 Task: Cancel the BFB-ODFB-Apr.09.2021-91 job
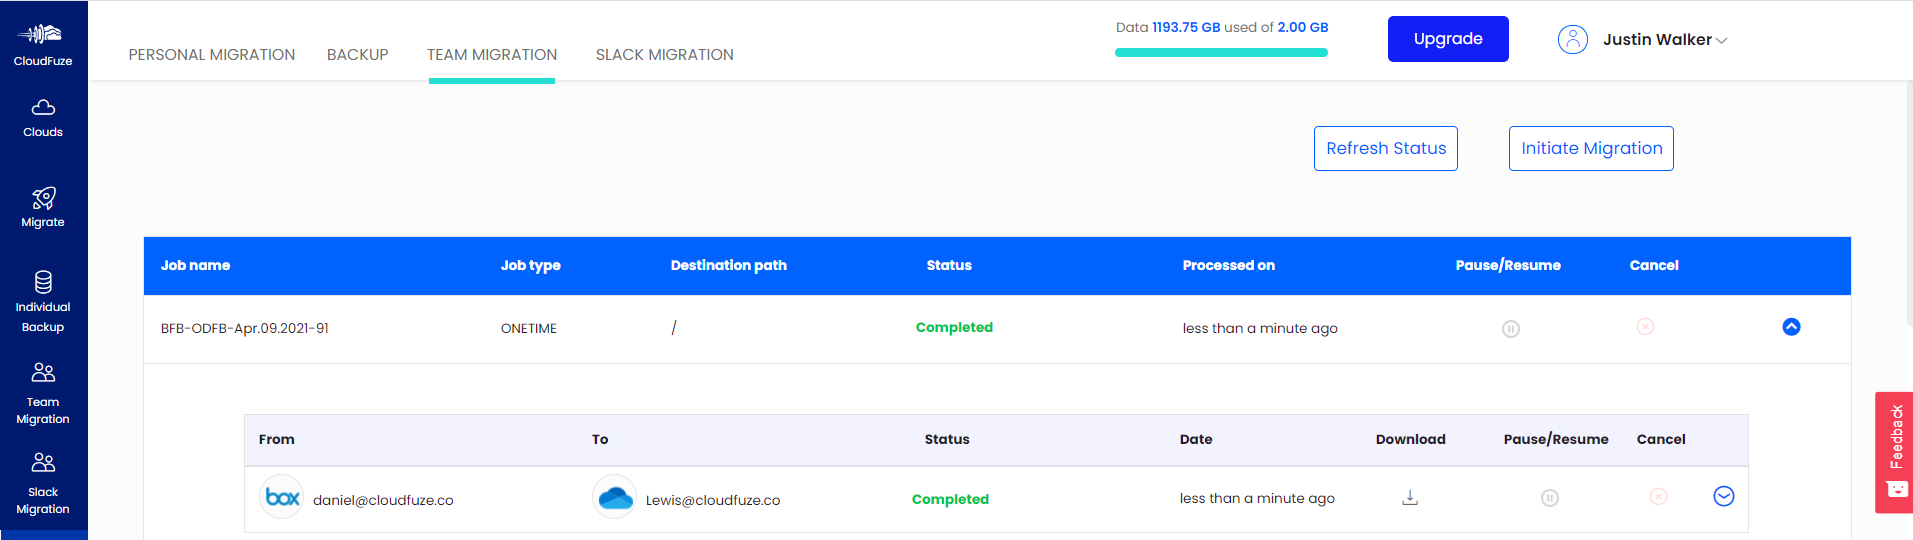pos(1645,327)
